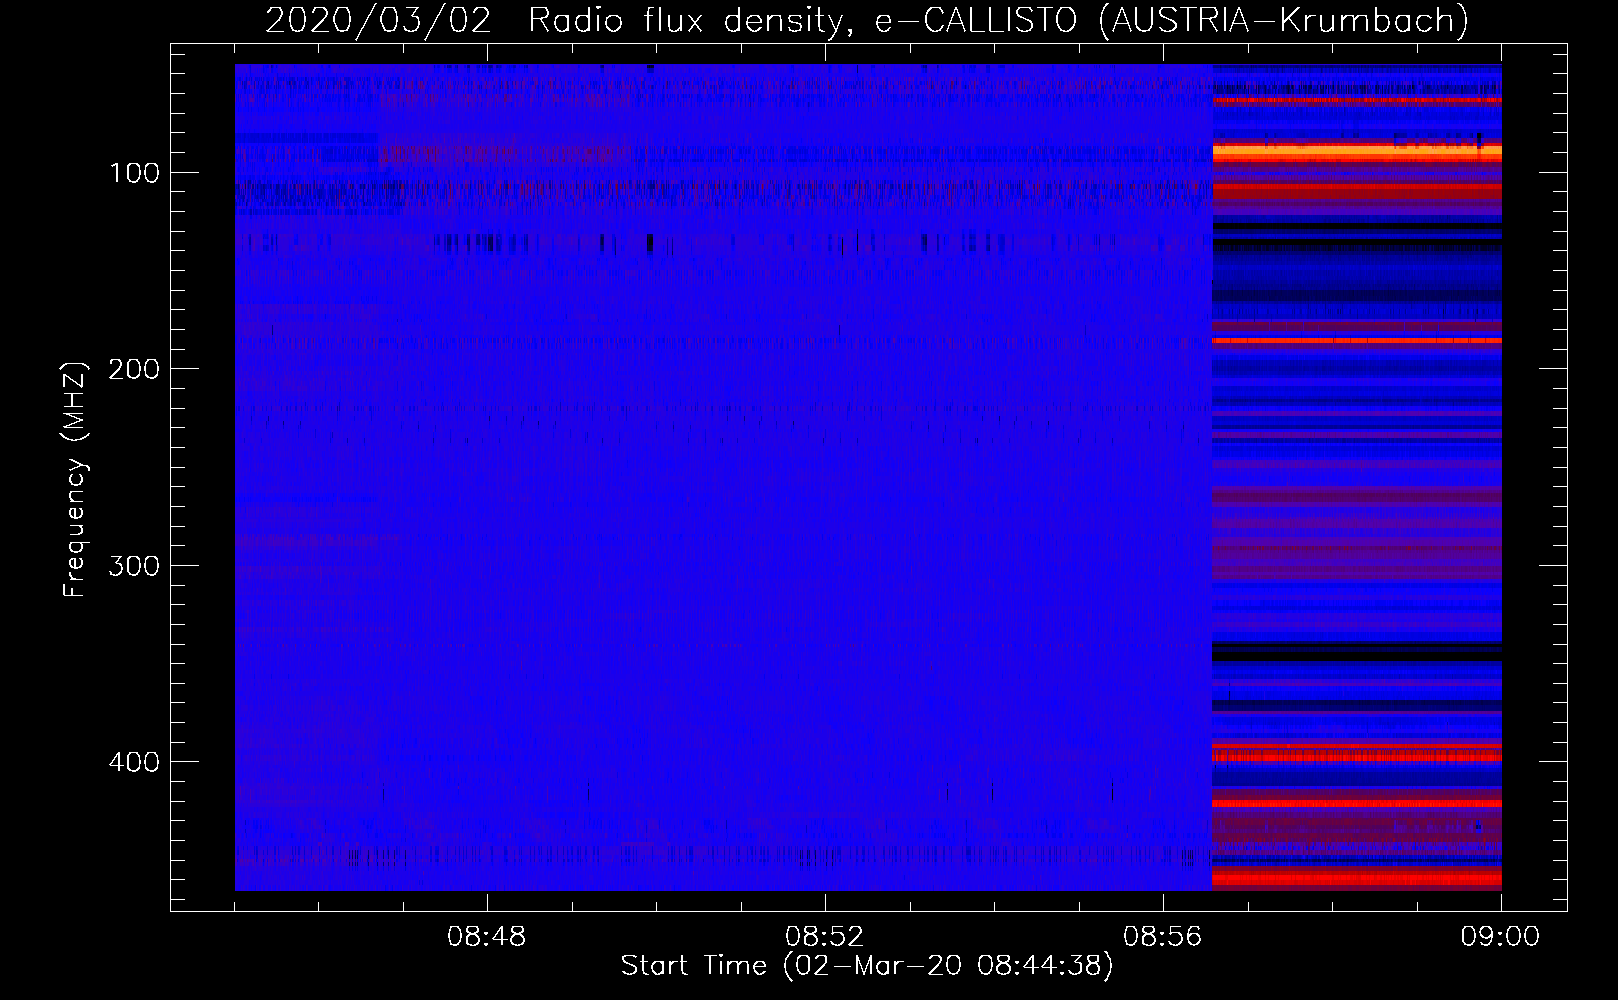The height and width of the screenshot is (1000, 1618).
Task: Click the '300' frequency tick label
Action: (135, 566)
